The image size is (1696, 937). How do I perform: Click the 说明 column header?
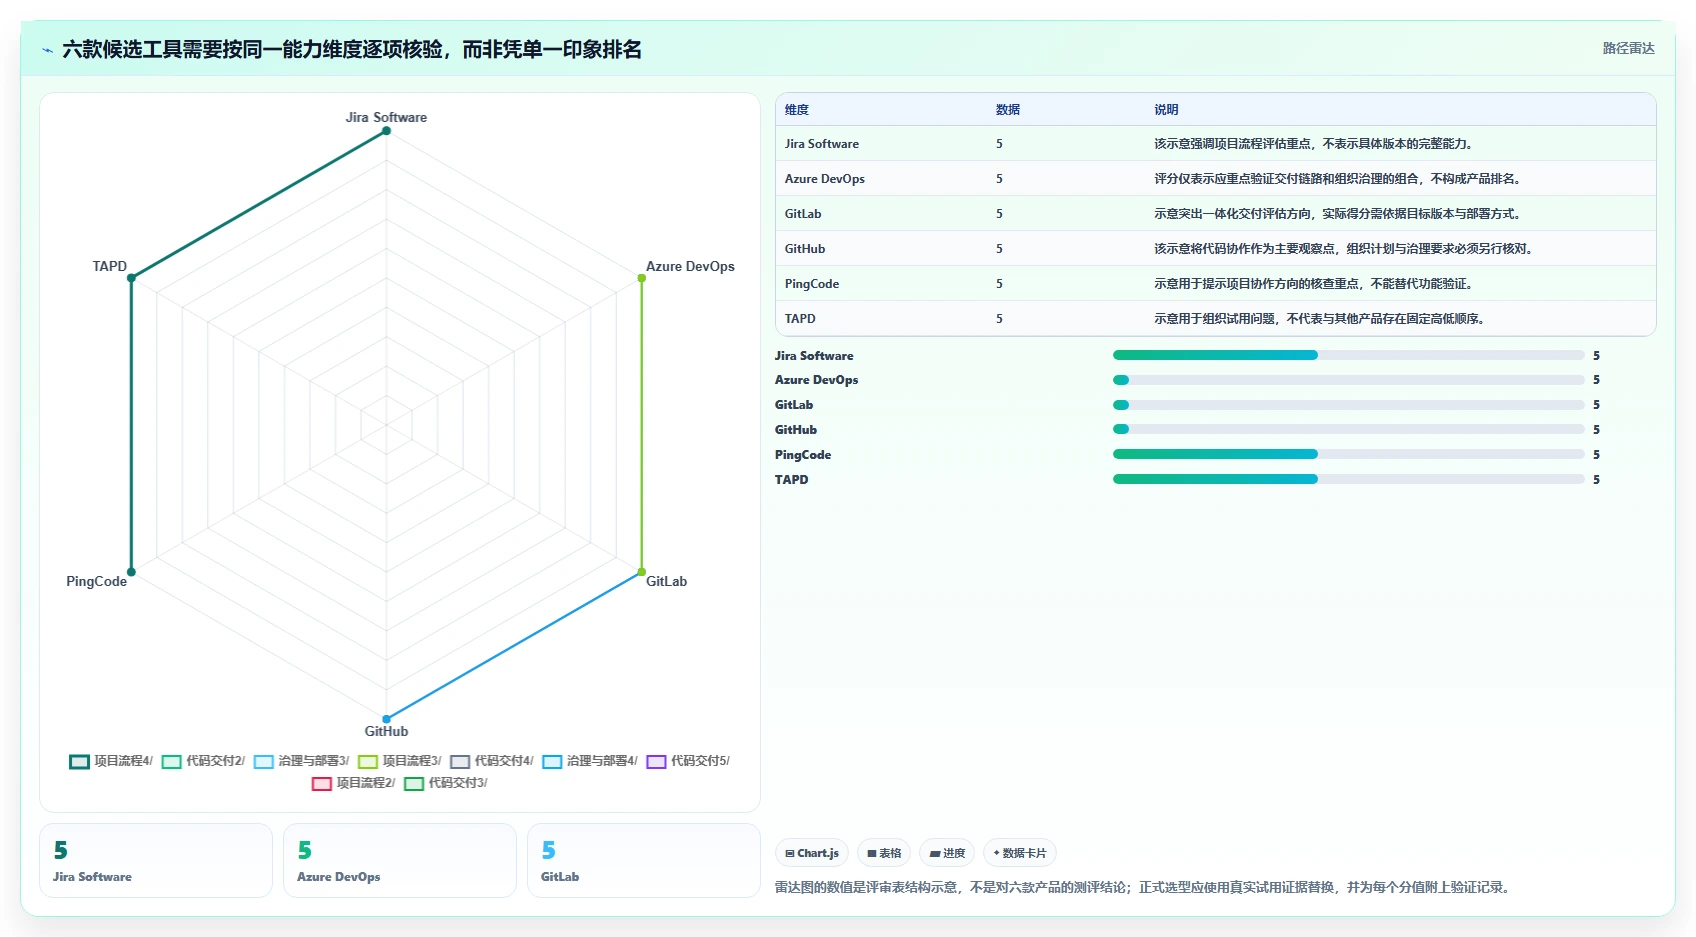coord(1166,110)
